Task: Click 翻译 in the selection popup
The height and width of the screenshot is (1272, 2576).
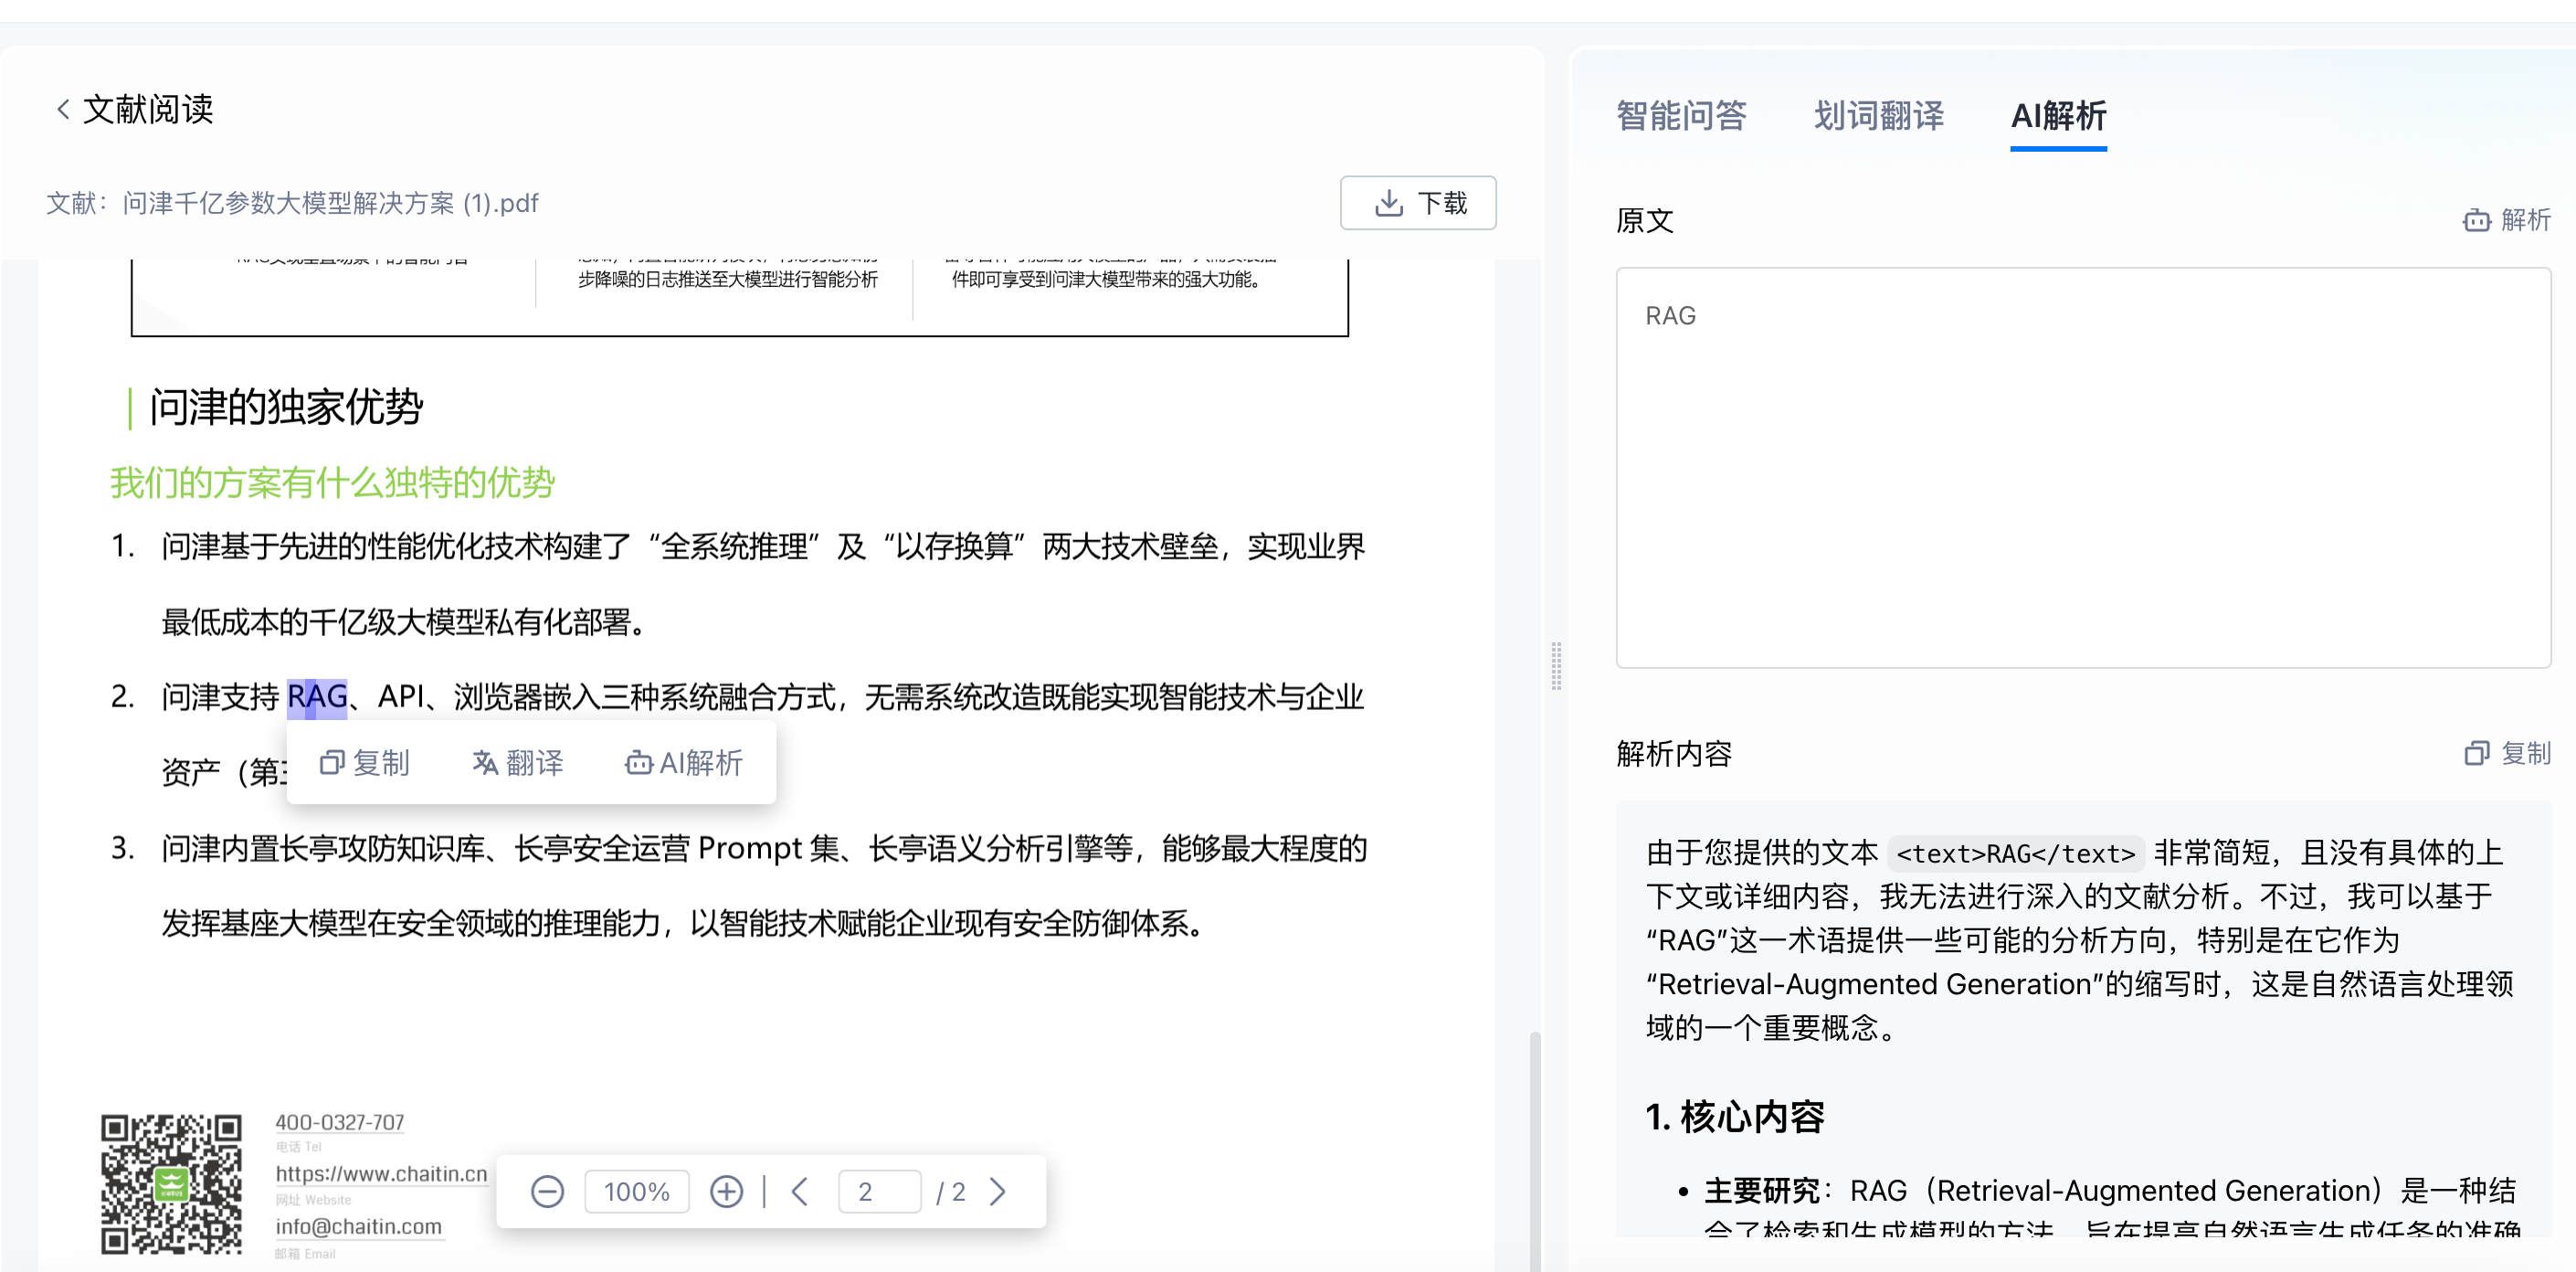Action: (x=517, y=763)
